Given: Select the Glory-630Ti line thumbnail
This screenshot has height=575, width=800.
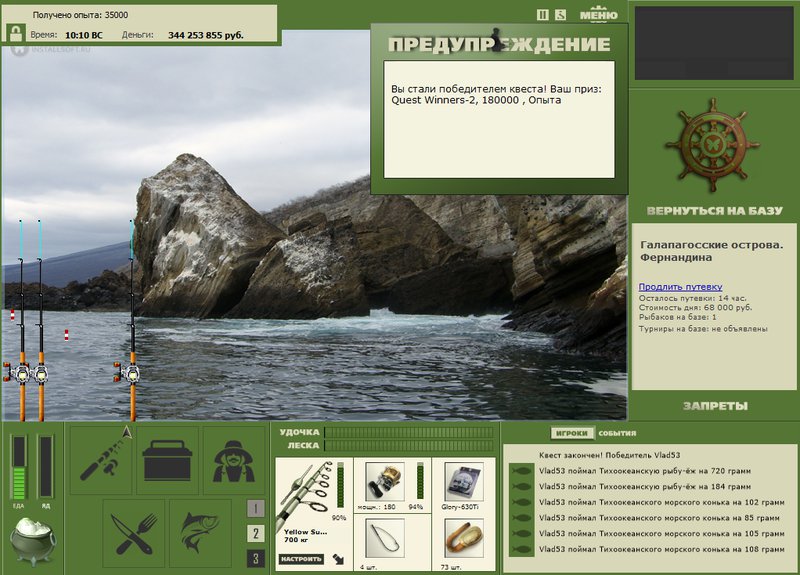Looking at the screenshot, I should (463, 483).
